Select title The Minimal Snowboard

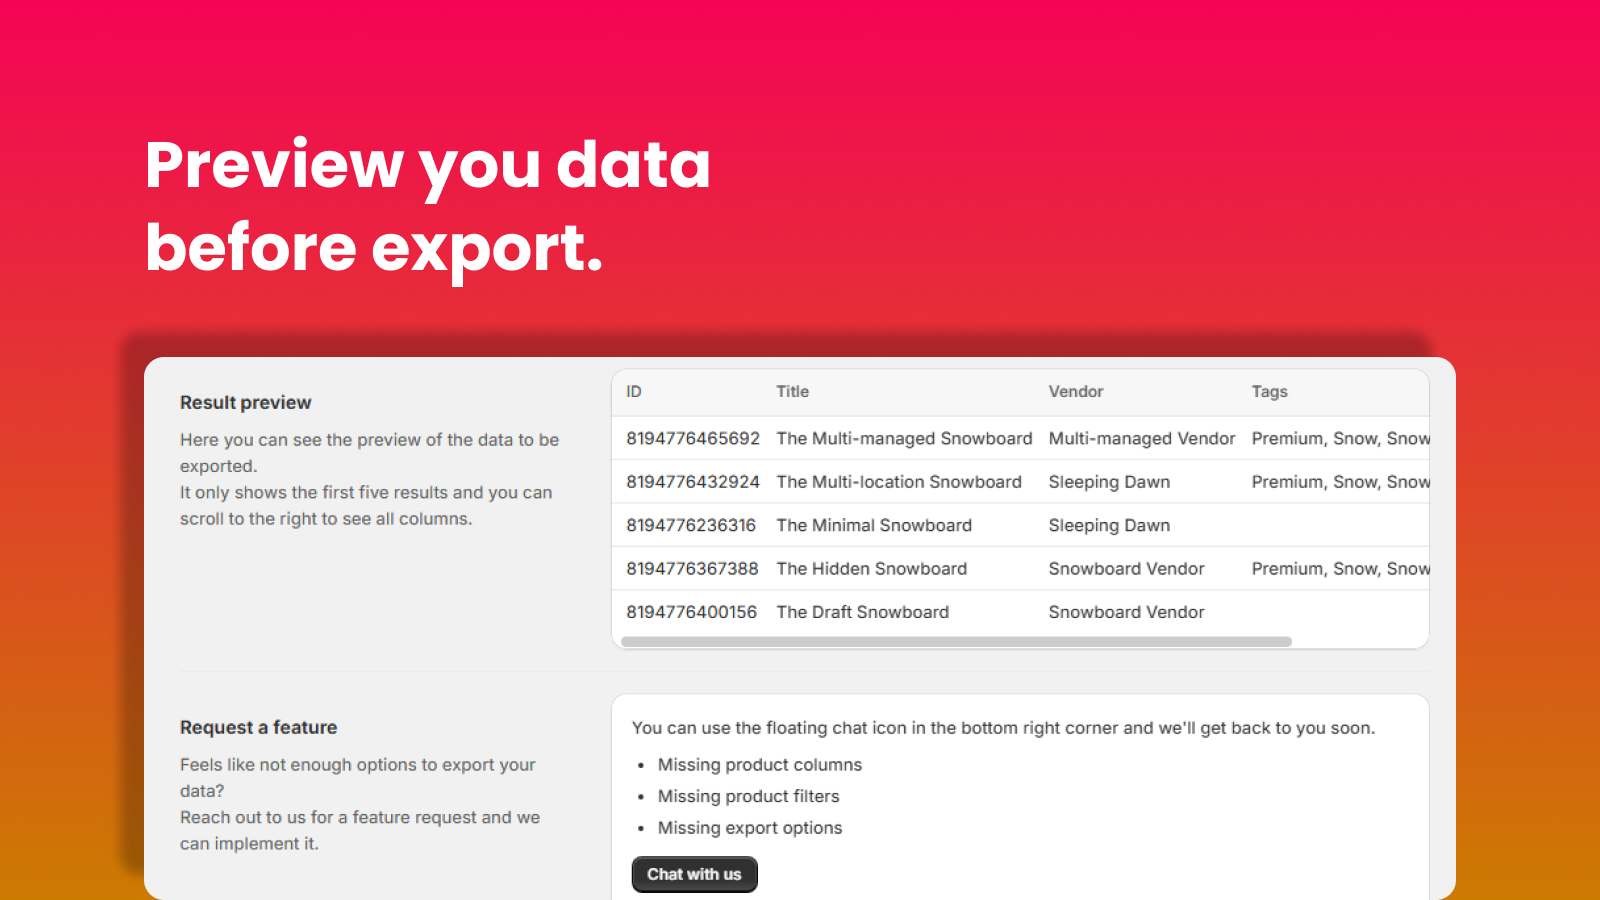coord(874,525)
